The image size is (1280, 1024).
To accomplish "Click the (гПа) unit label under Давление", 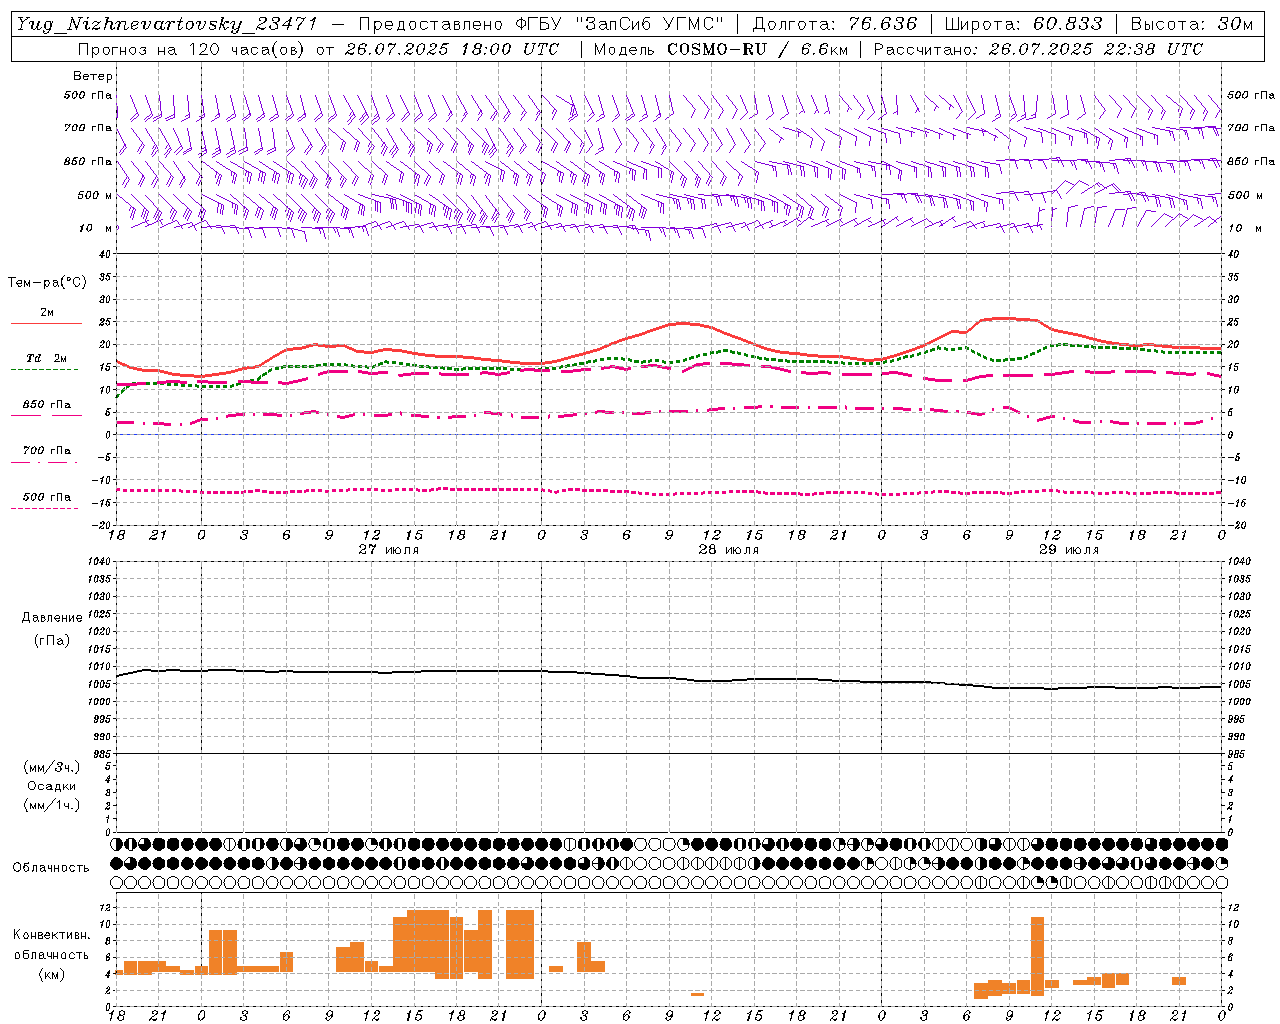I will click(x=52, y=641).
